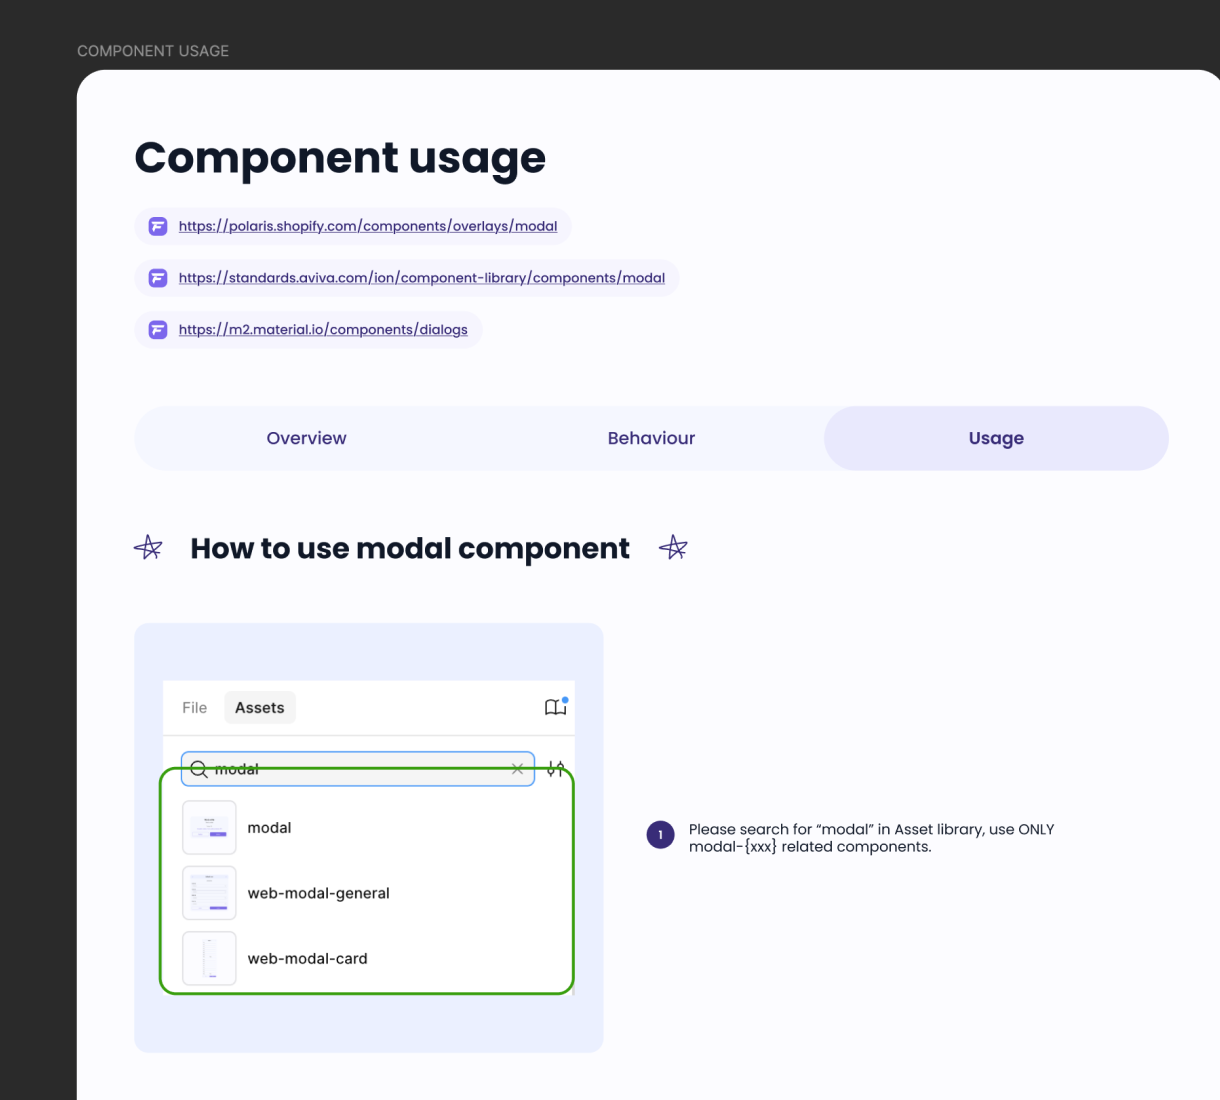
Task: Switch to the Overview tab
Action: pyautogui.click(x=306, y=438)
